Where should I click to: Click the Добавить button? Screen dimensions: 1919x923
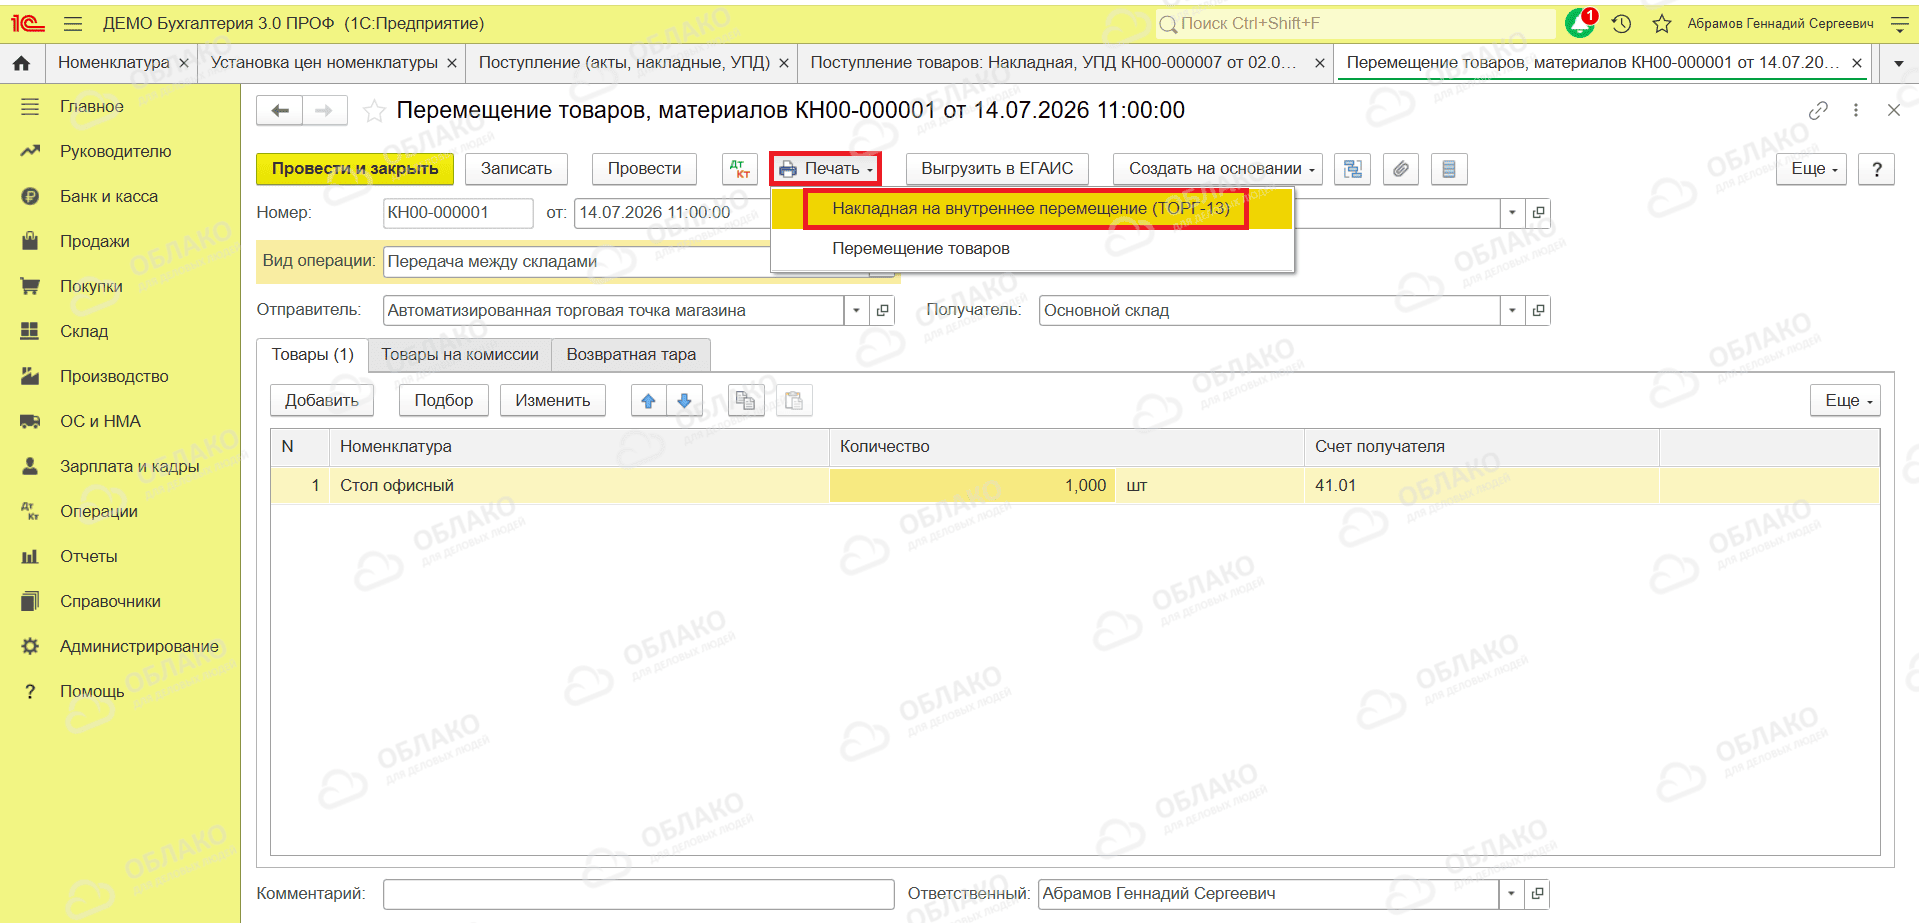pyautogui.click(x=322, y=401)
